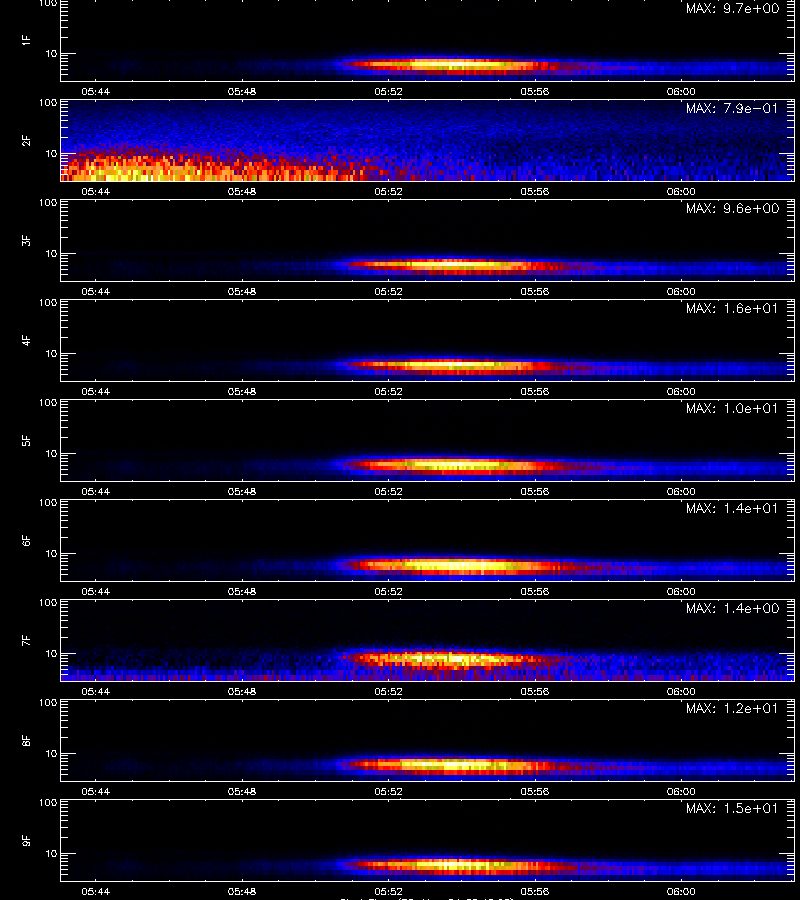Click the 3F panel axis label
The image size is (800, 900).
click(26, 240)
